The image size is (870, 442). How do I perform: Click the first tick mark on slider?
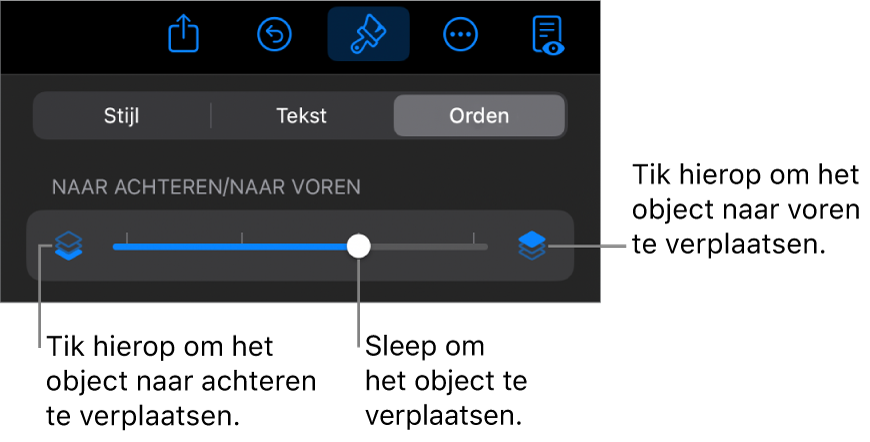(127, 238)
